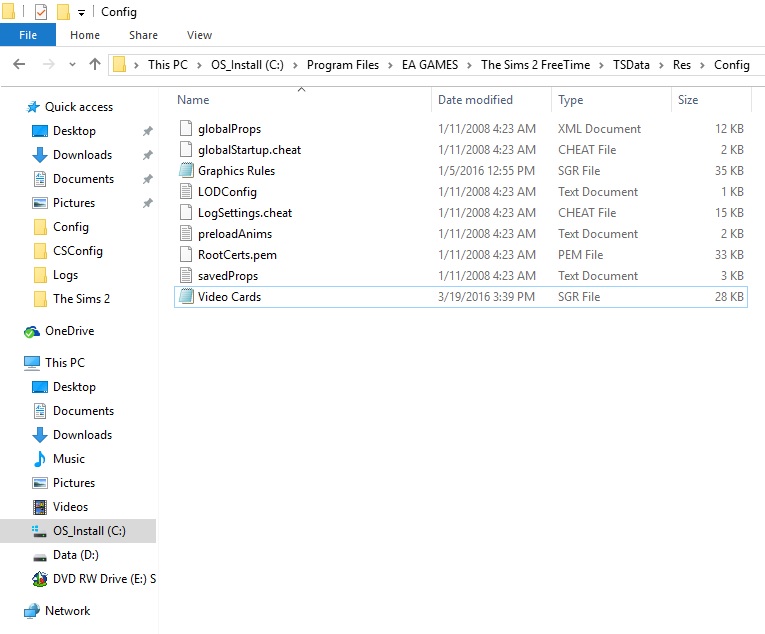Sort files by Date modified column
The width and height of the screenshot is (765, 634).
click(475, 100)
